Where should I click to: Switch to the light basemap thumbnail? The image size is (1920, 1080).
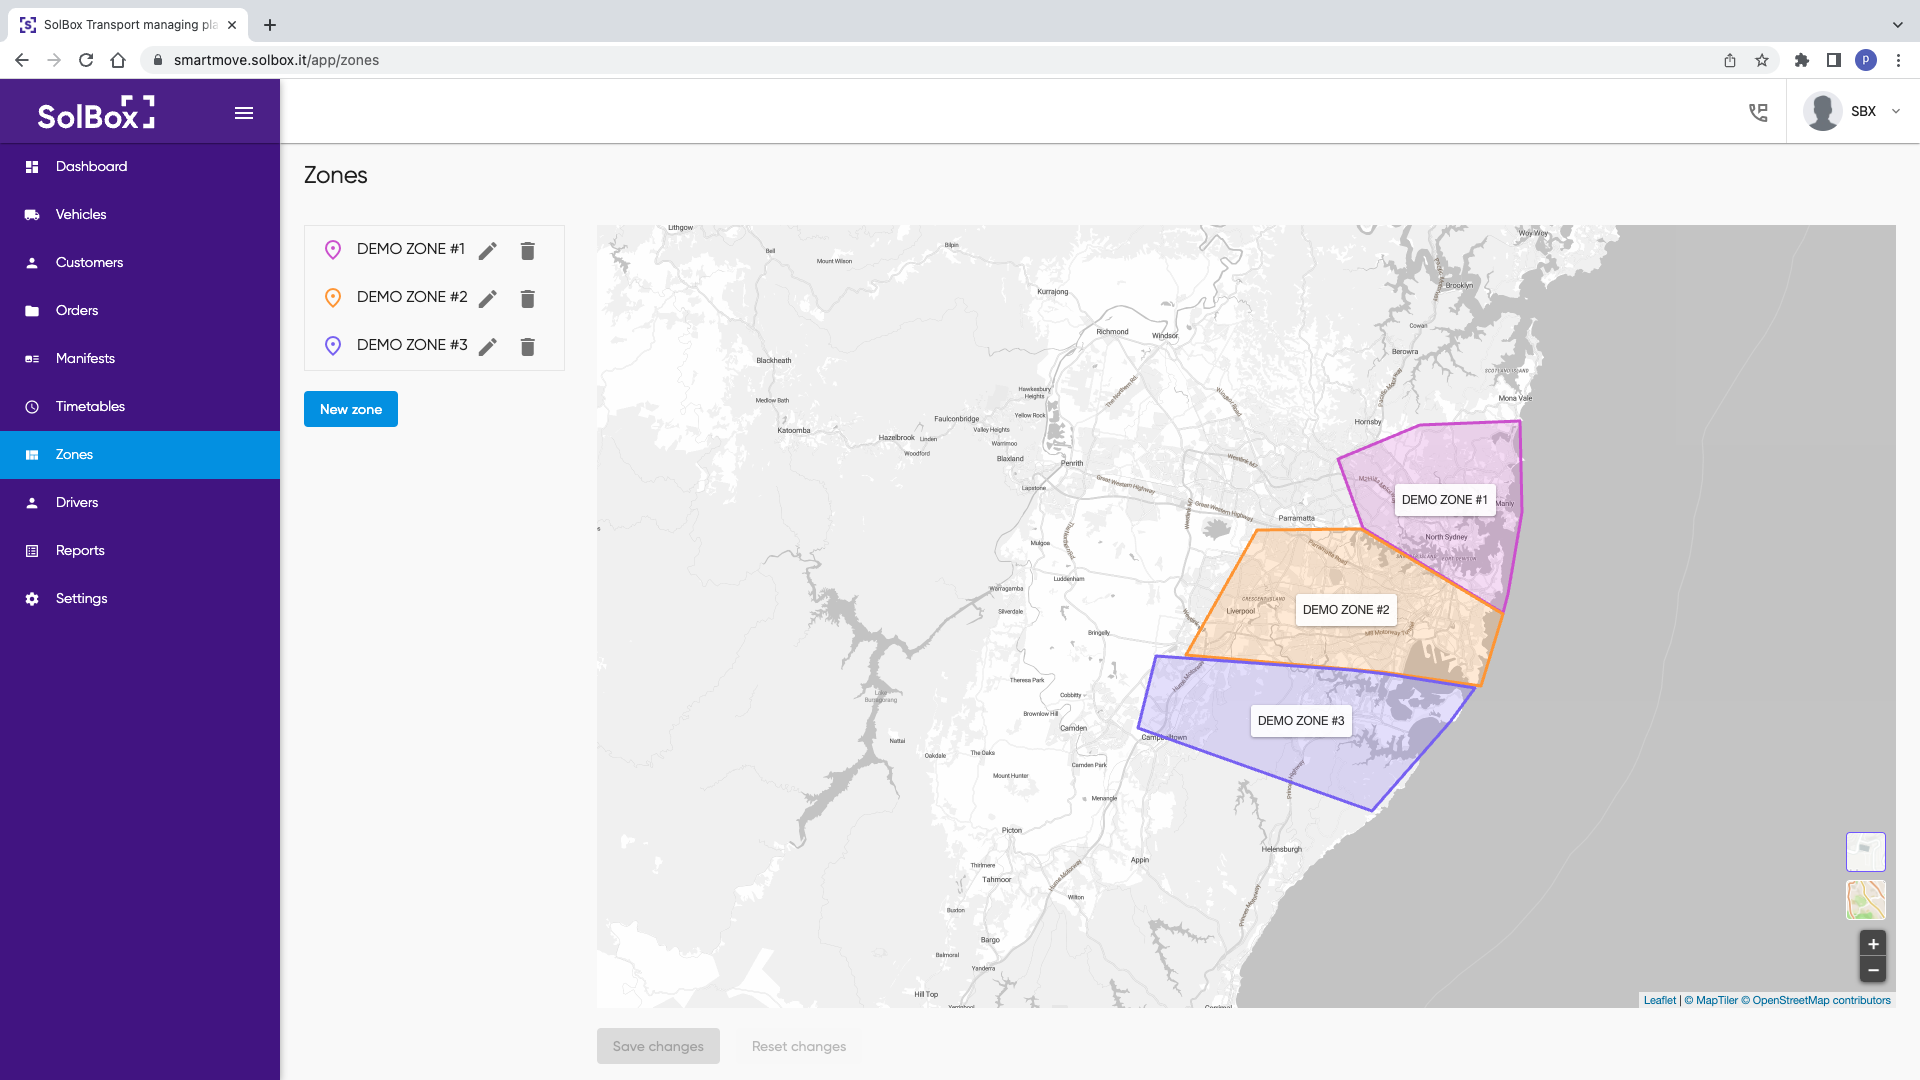point(1865,852)
